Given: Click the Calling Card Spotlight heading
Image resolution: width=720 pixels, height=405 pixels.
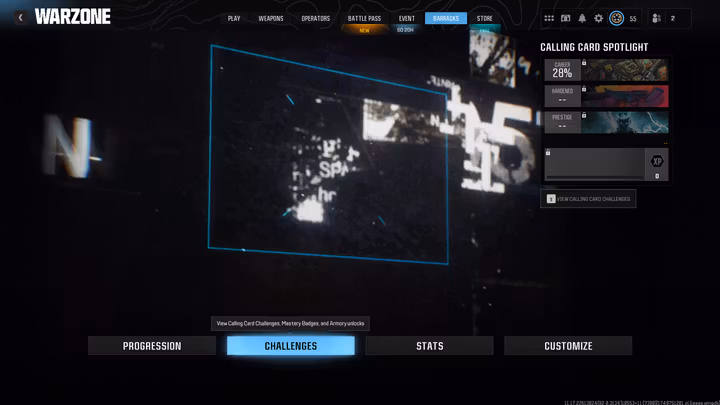Looking at the screenshot, I should (594, 47).
